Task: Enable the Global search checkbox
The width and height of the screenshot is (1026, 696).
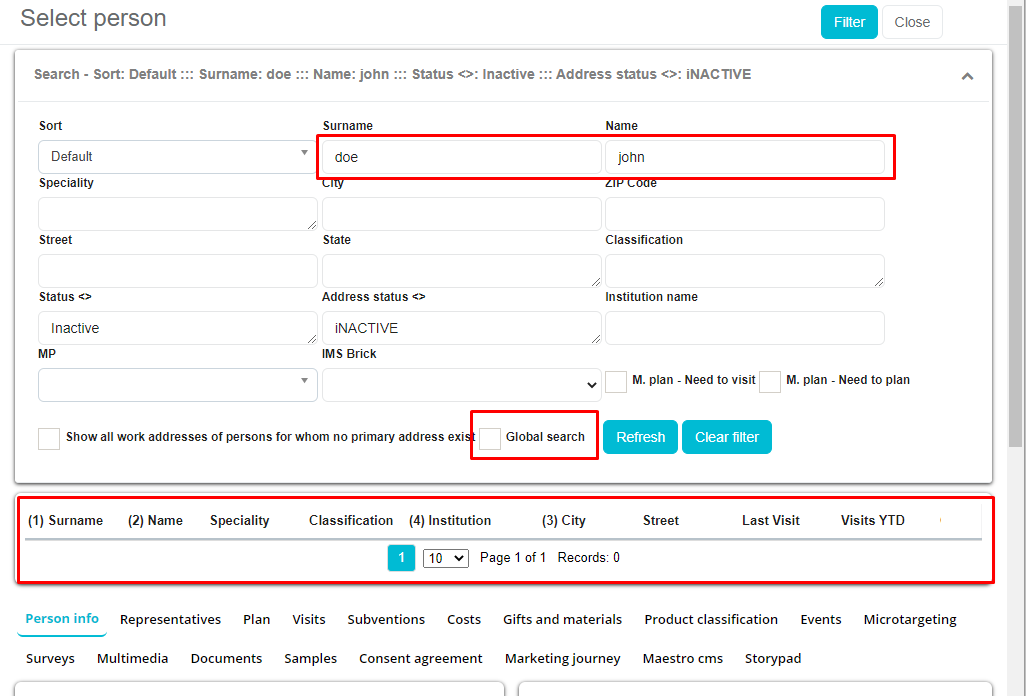Action: coord(490,438)
